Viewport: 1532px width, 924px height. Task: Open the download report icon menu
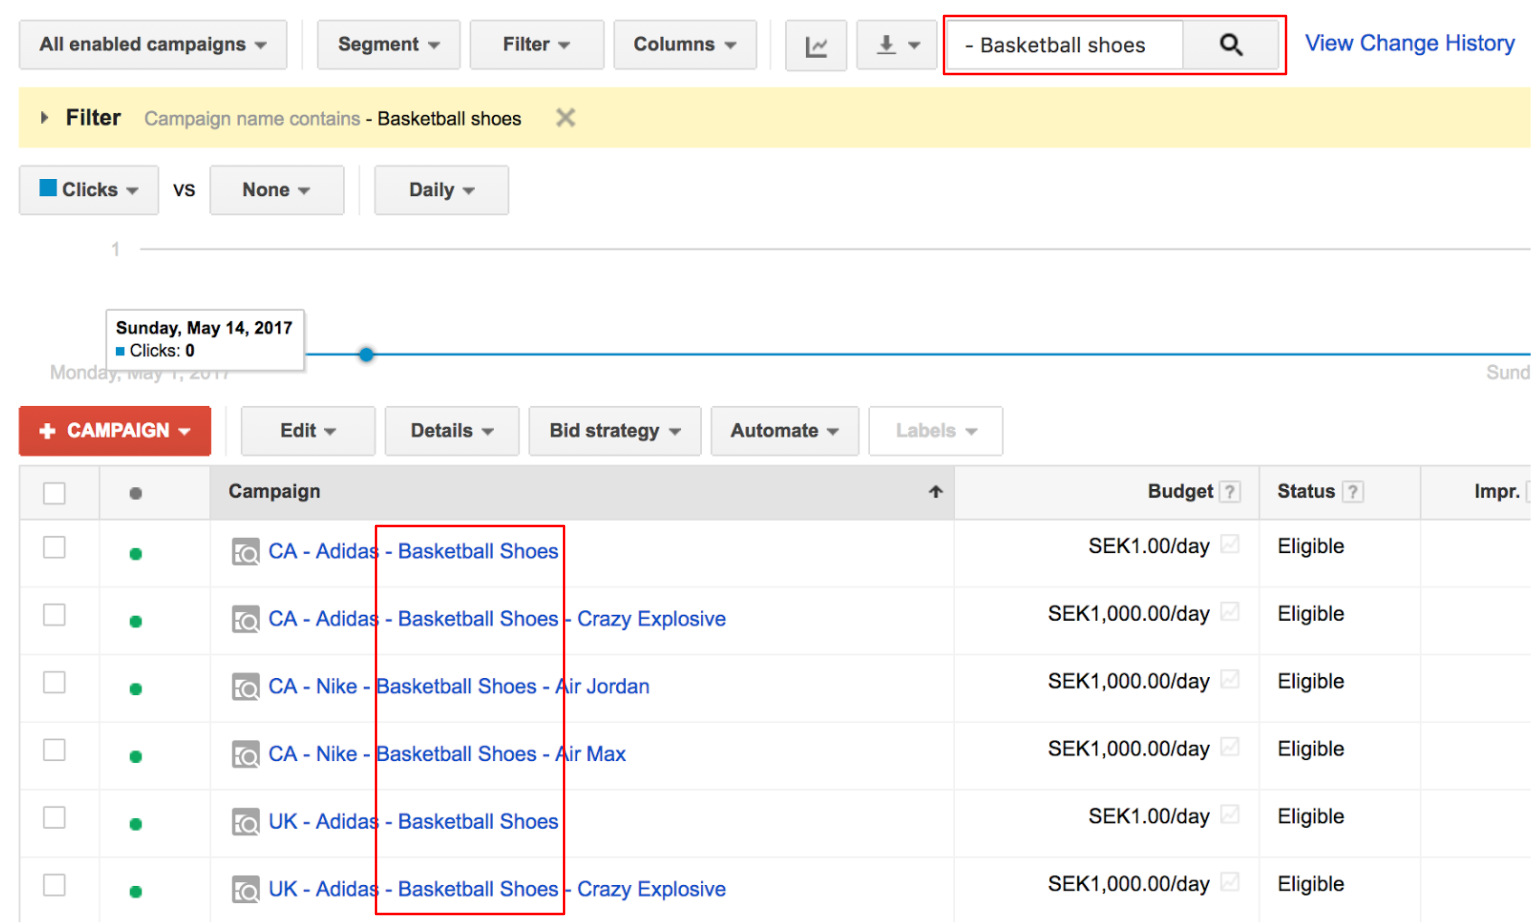pos(896,46)
